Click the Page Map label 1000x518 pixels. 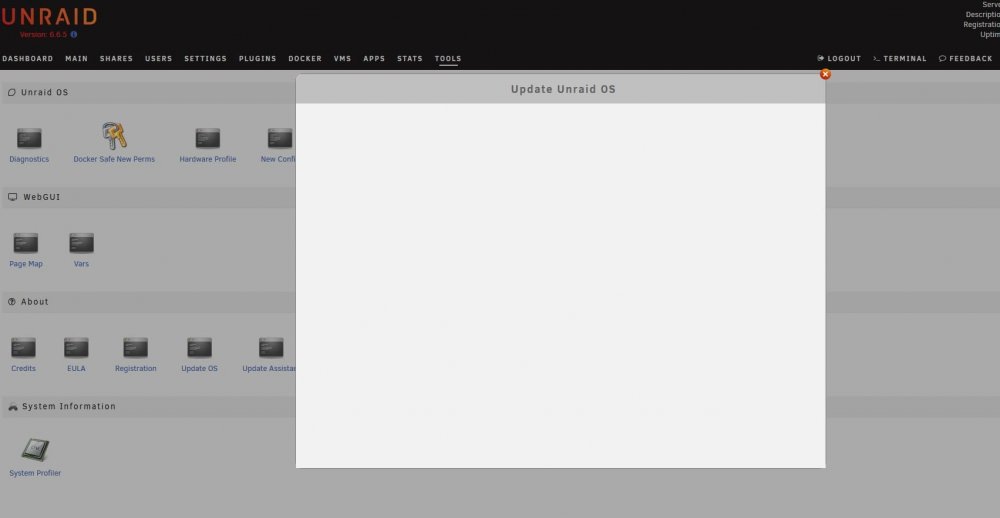click(26, 264)
